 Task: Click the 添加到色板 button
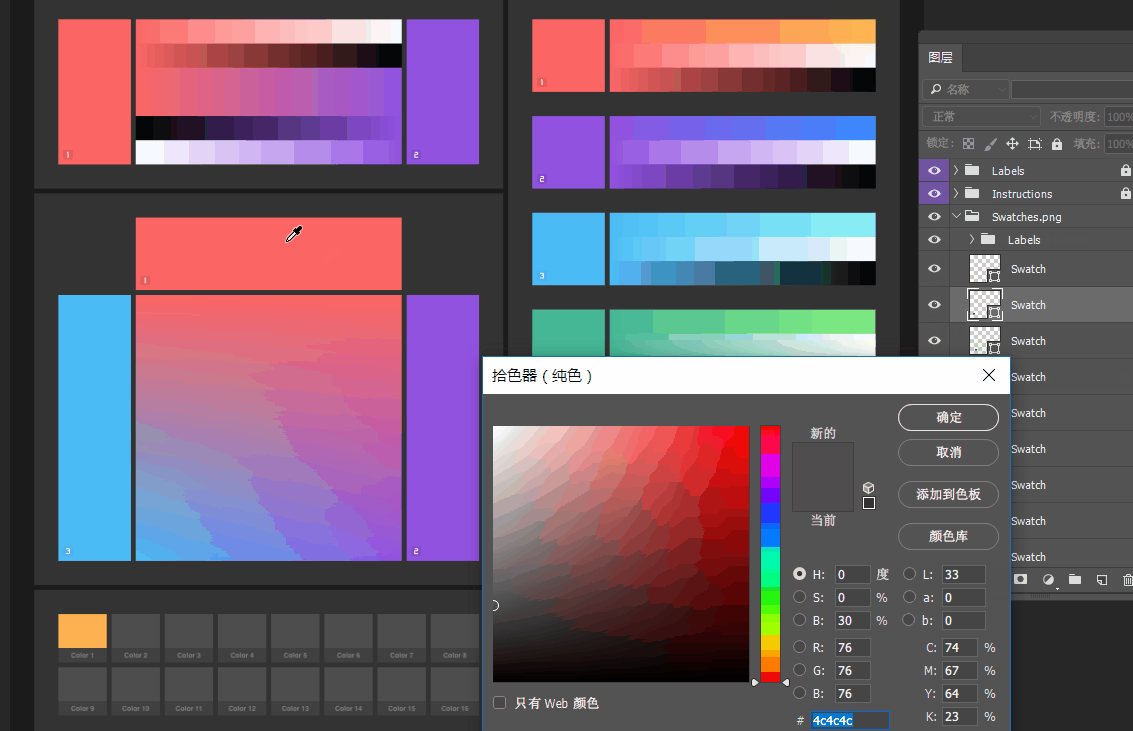click(x=948, y=494)
